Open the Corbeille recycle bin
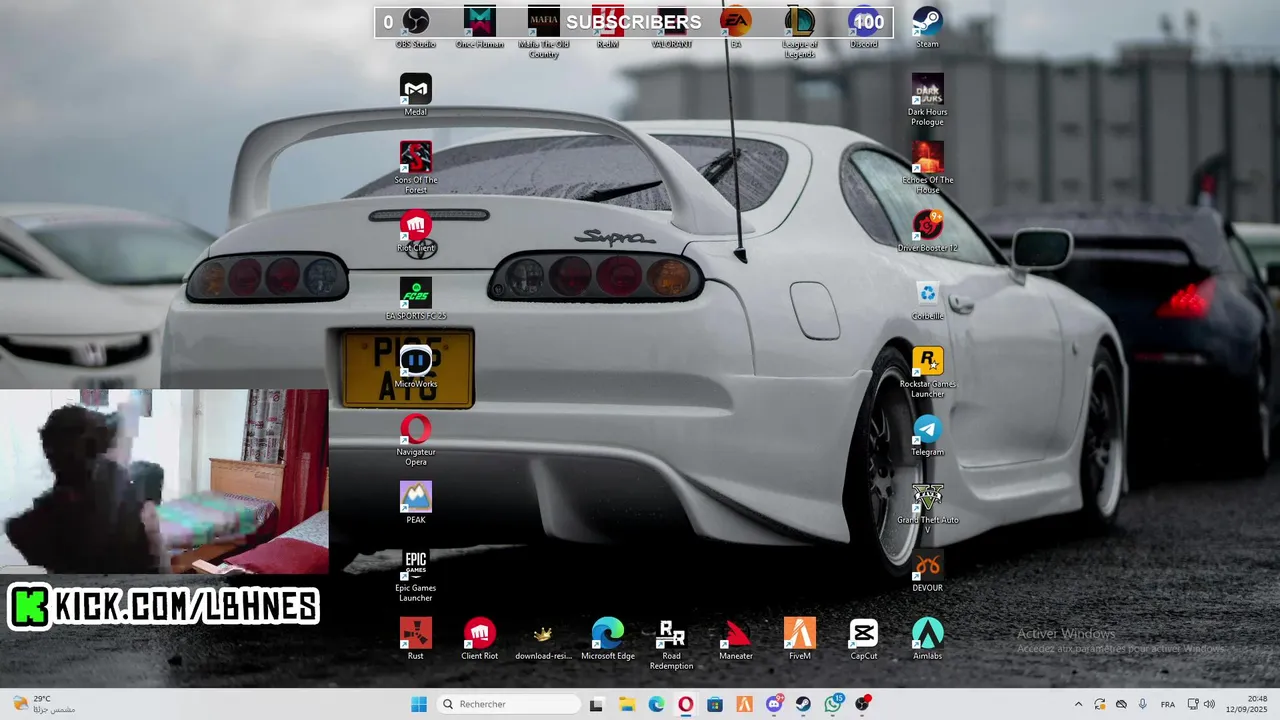 tap(928, 299)
